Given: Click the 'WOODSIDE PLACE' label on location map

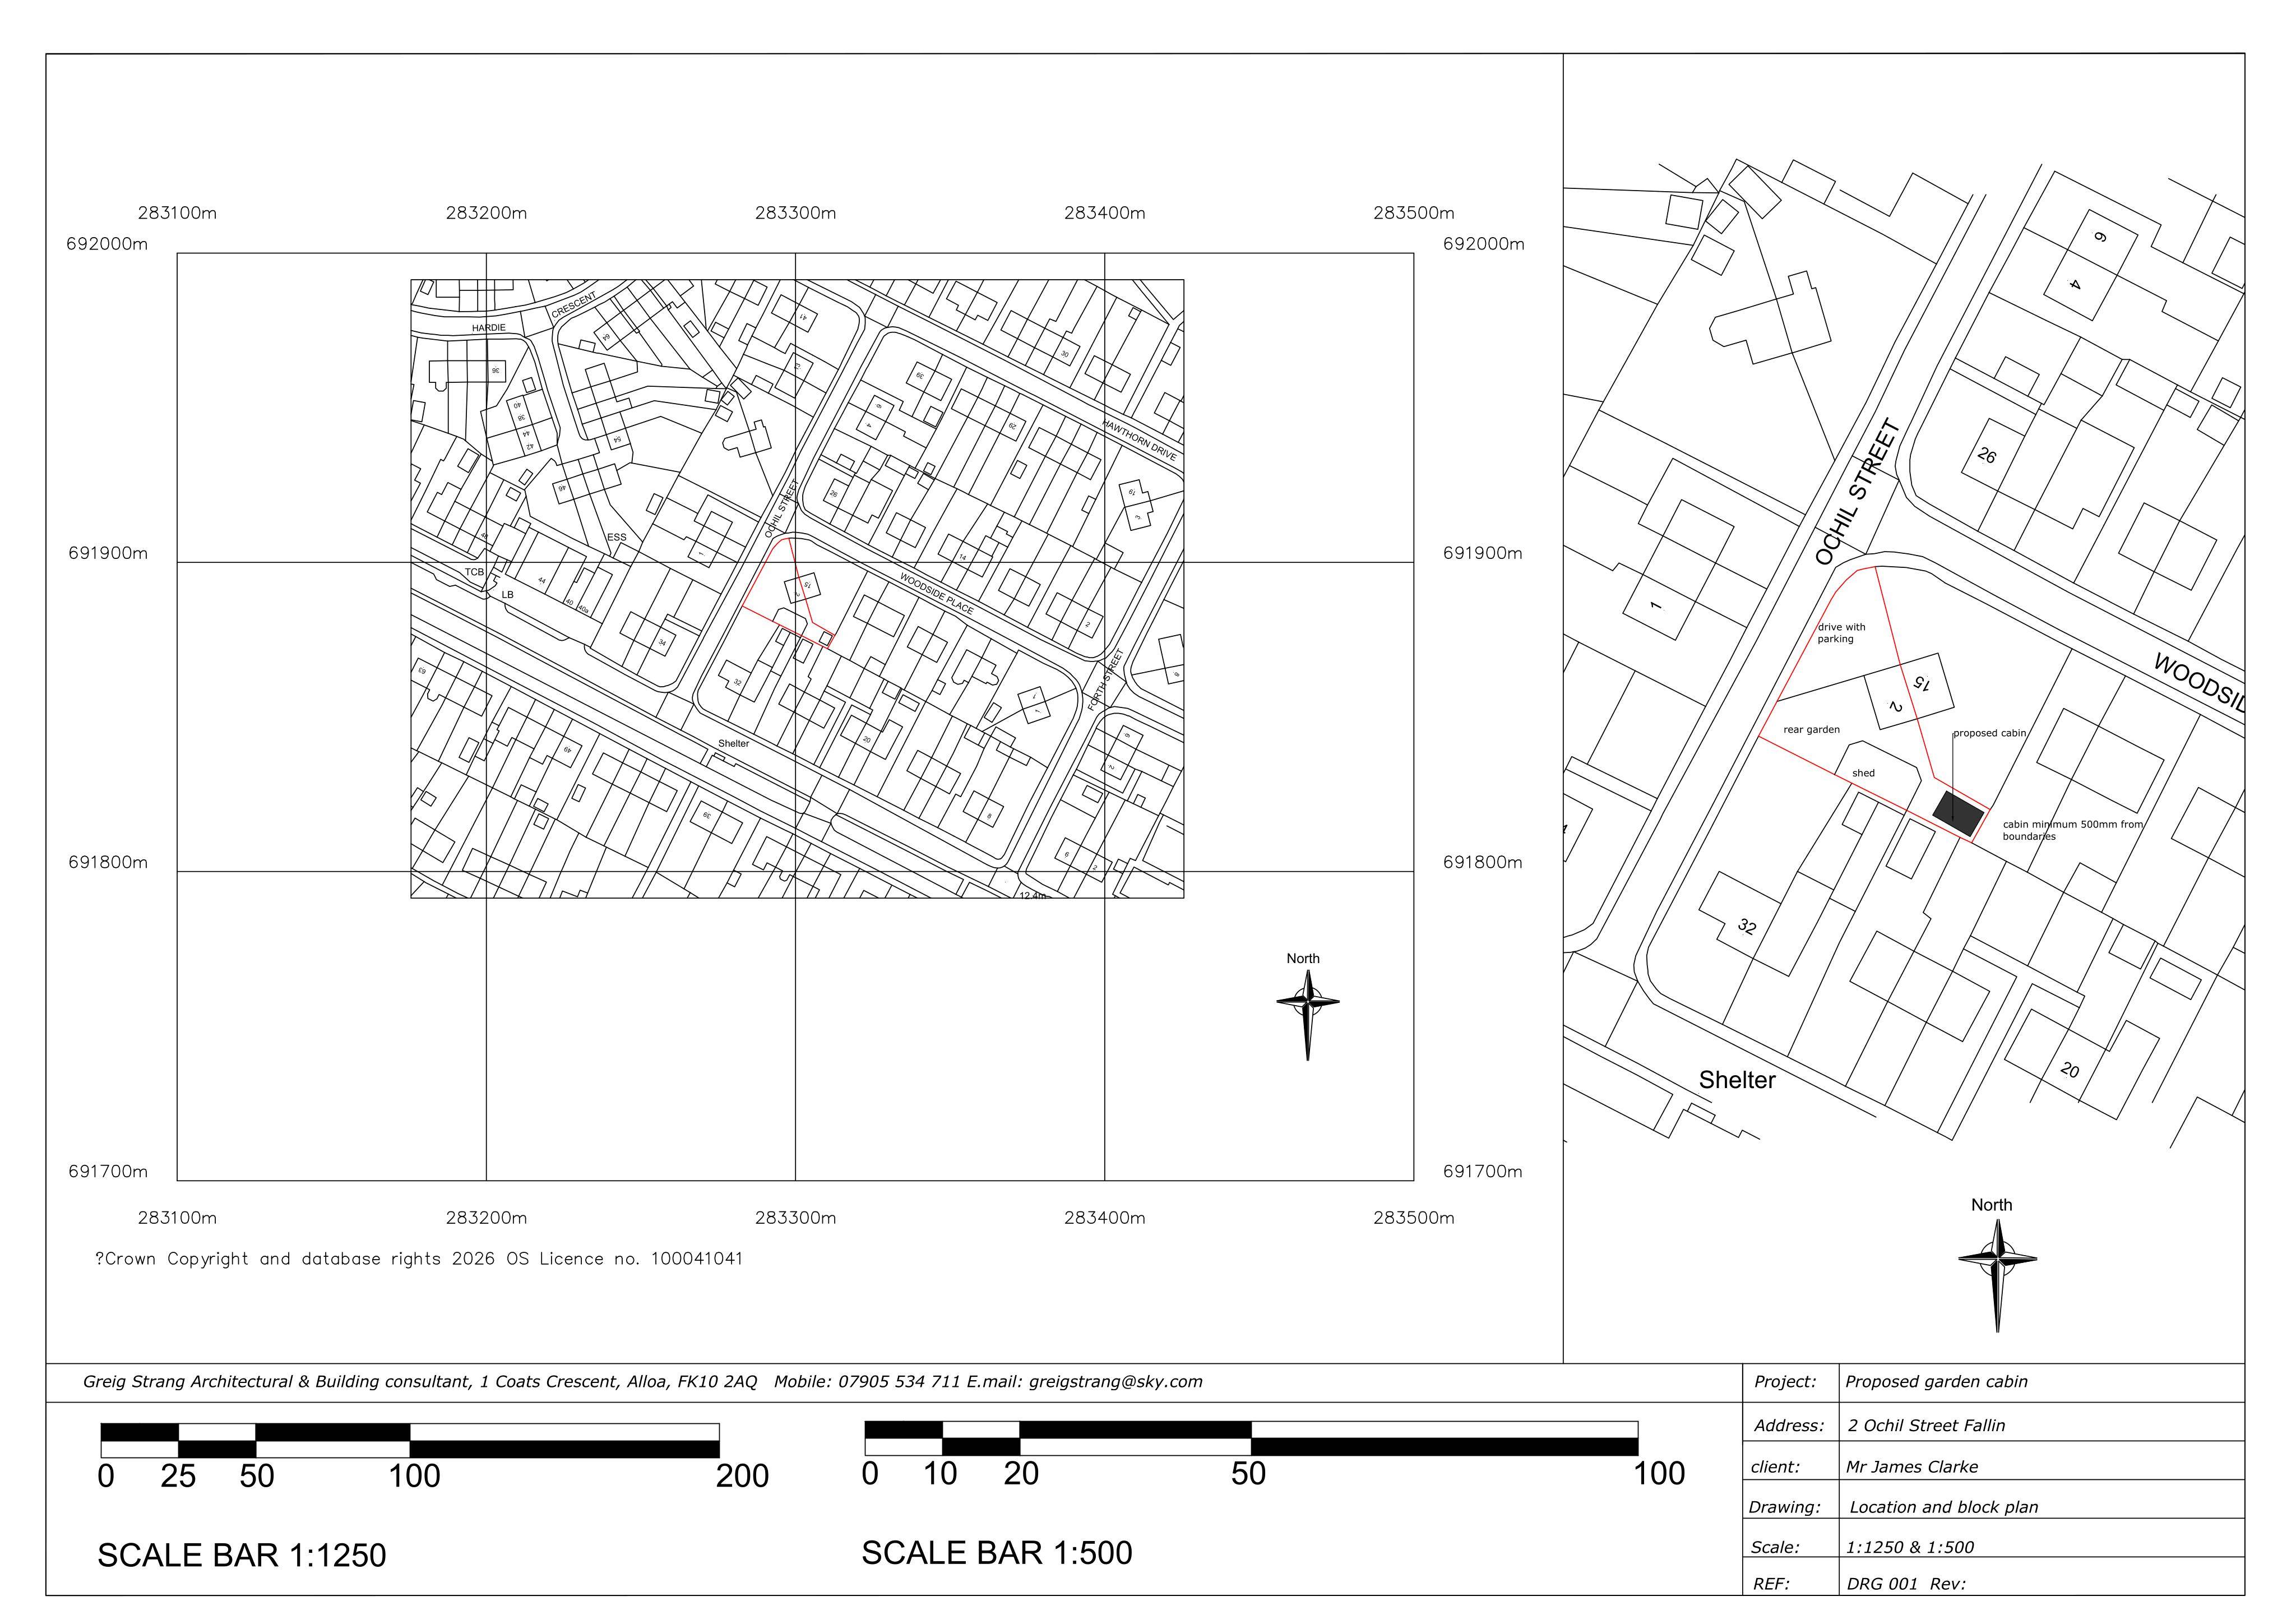Looking at the screenshot, I should coord(936,594).
